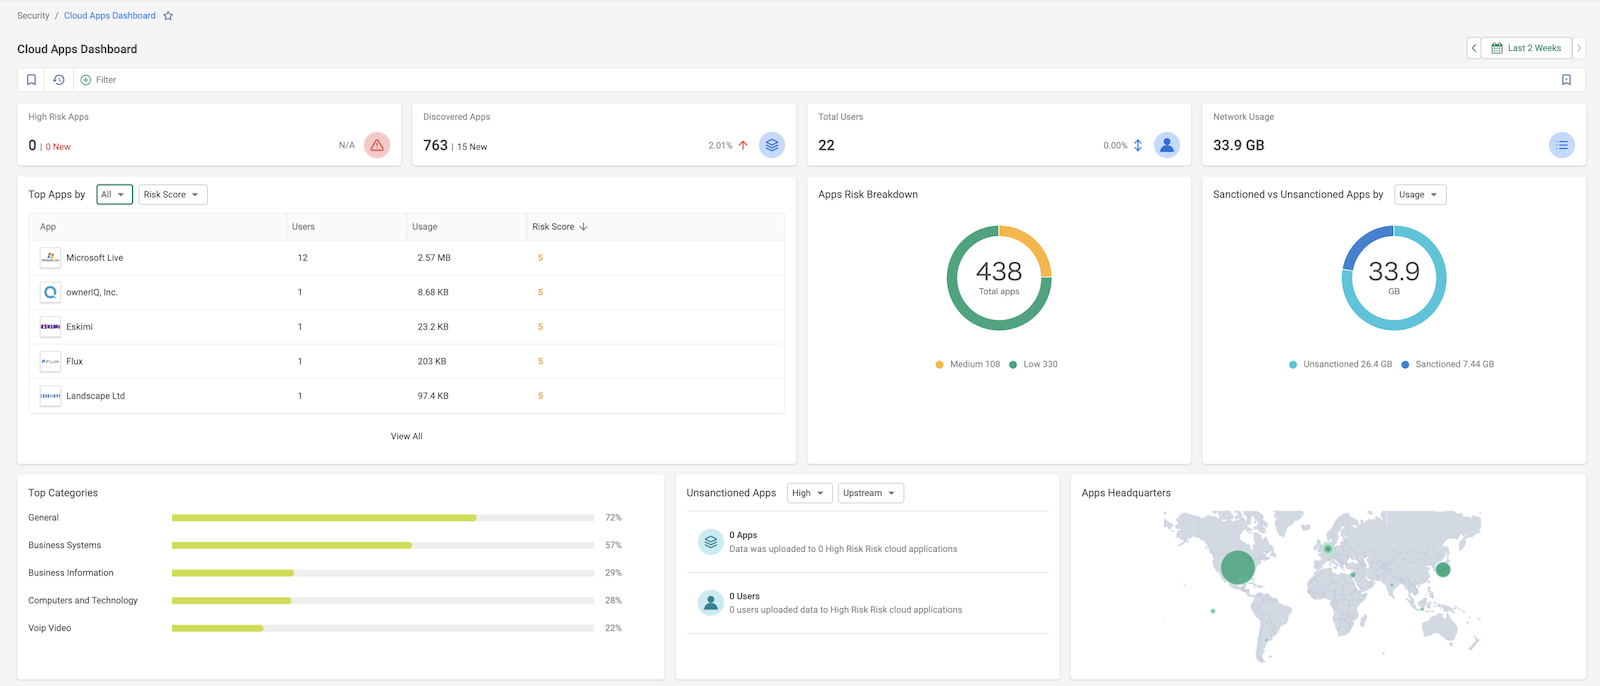Click the large green bubble over North America
This screenshot has height=686, width=1600.
coord(1238,567)
